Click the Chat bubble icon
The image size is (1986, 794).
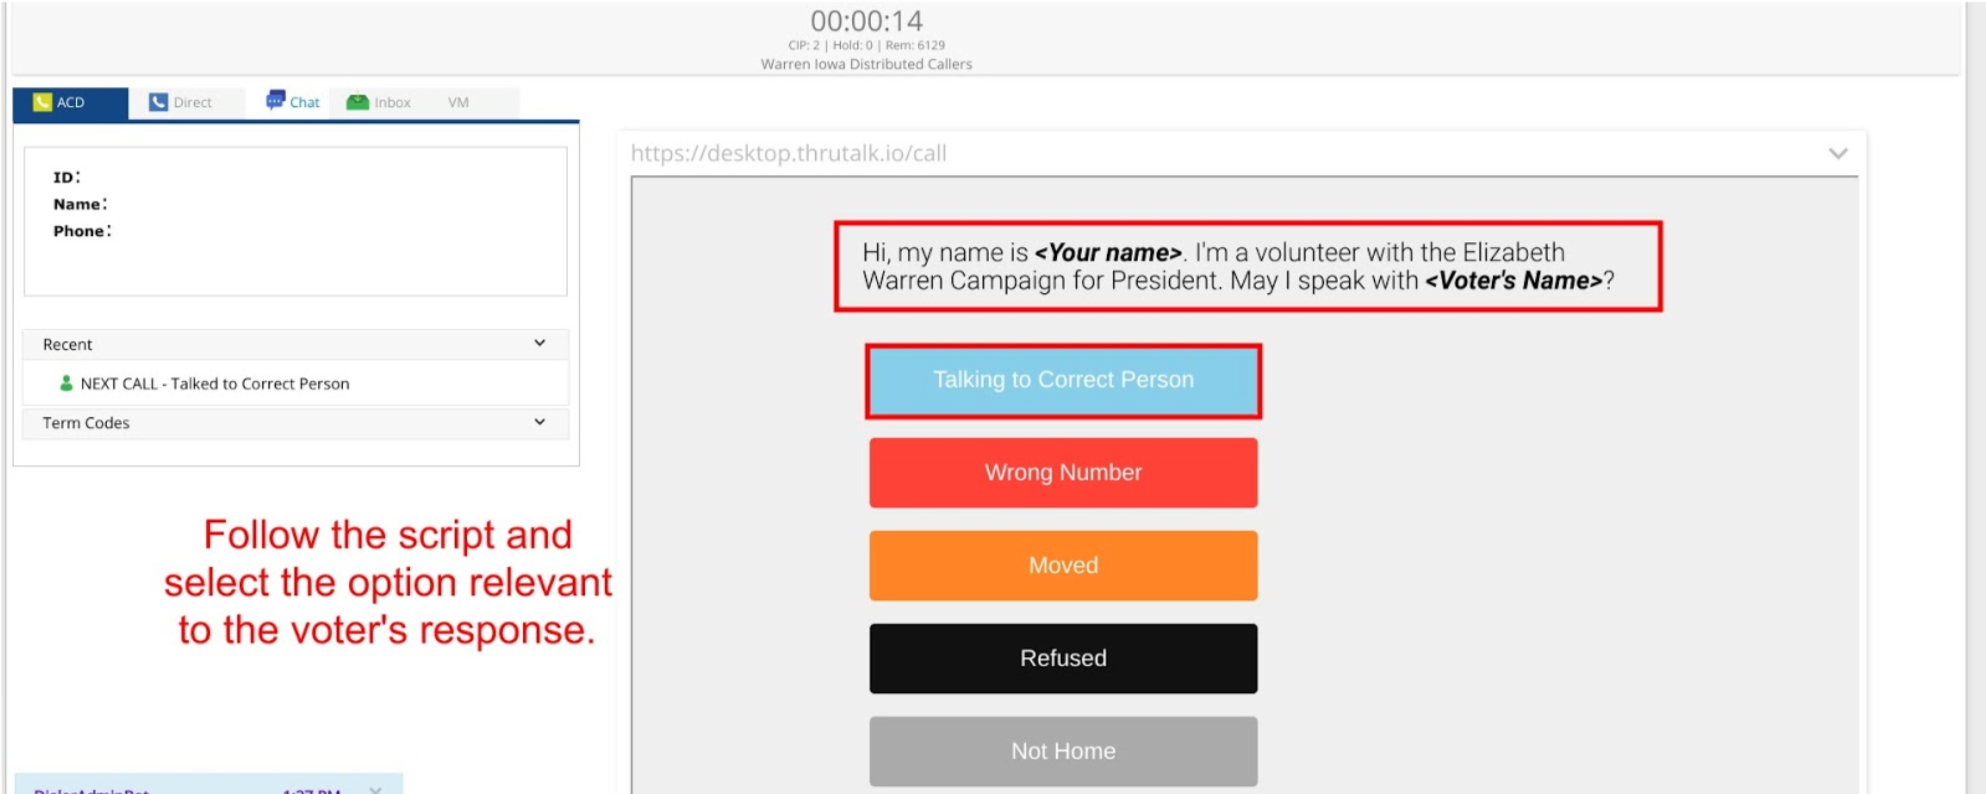click(275, 100)
